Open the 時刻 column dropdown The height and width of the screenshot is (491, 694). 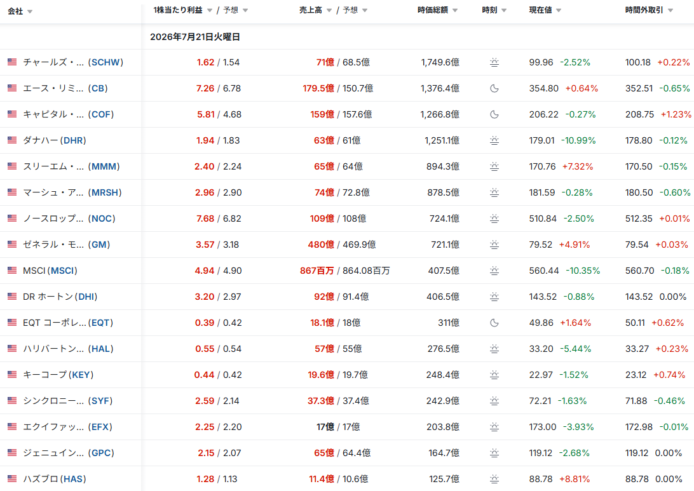click(504, 10)
